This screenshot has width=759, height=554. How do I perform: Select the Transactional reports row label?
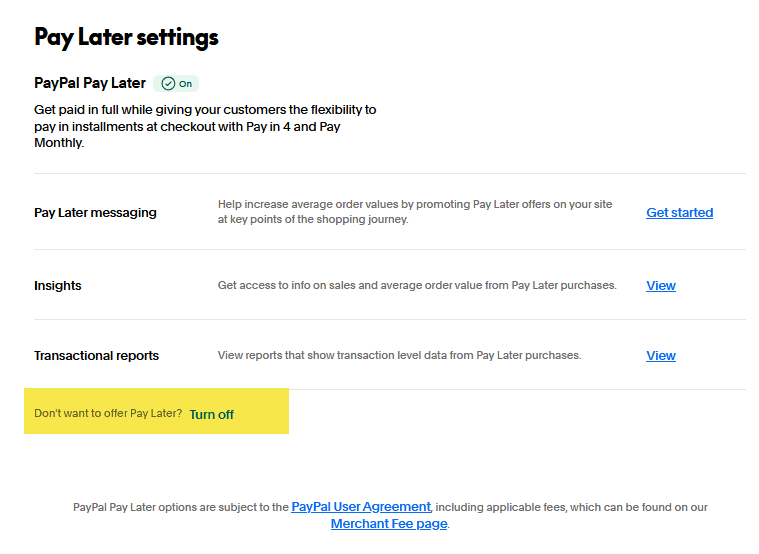pos(96,356)
